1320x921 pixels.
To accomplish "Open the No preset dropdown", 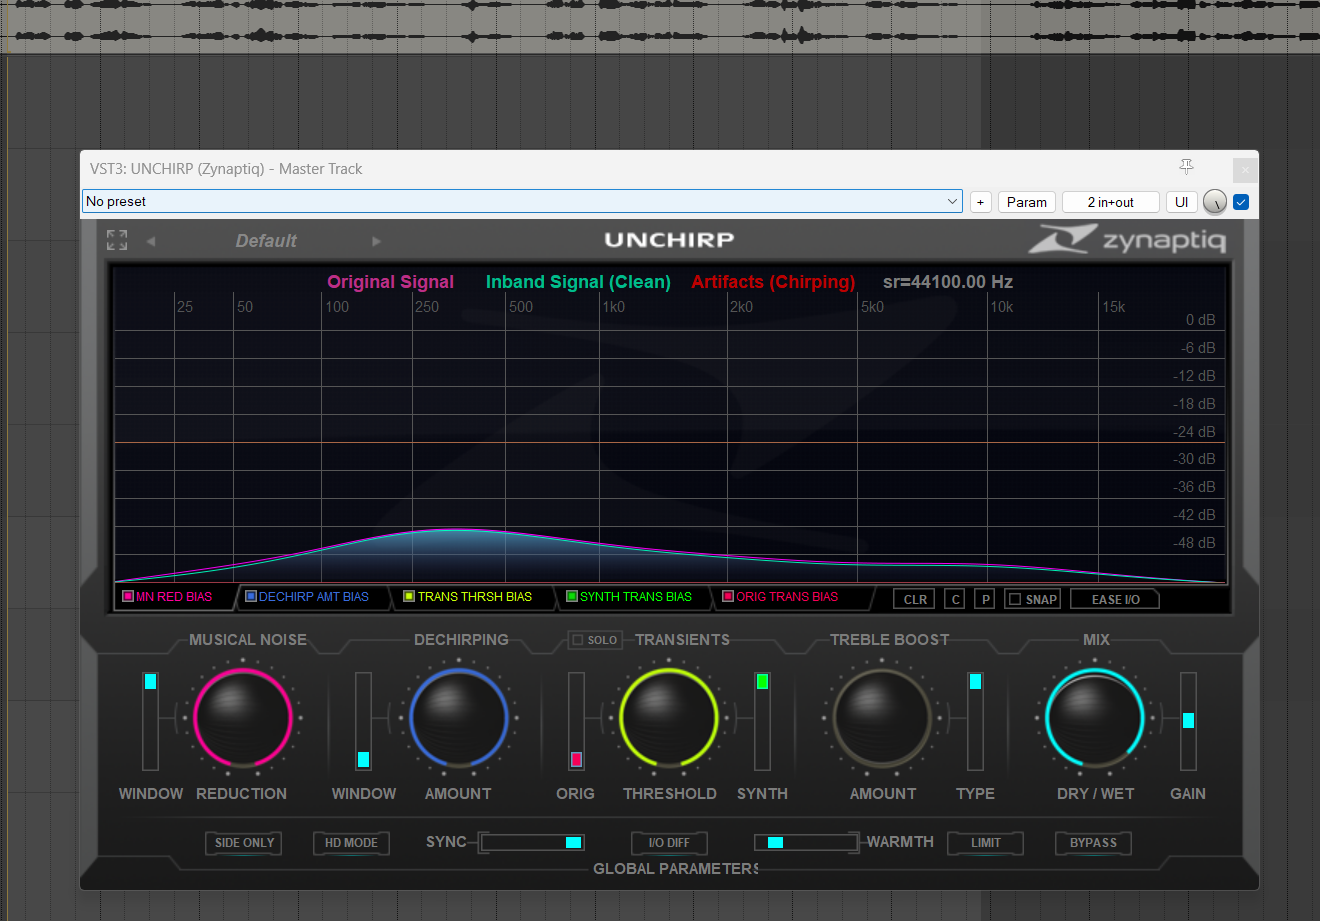I will (x=522, y=201).
